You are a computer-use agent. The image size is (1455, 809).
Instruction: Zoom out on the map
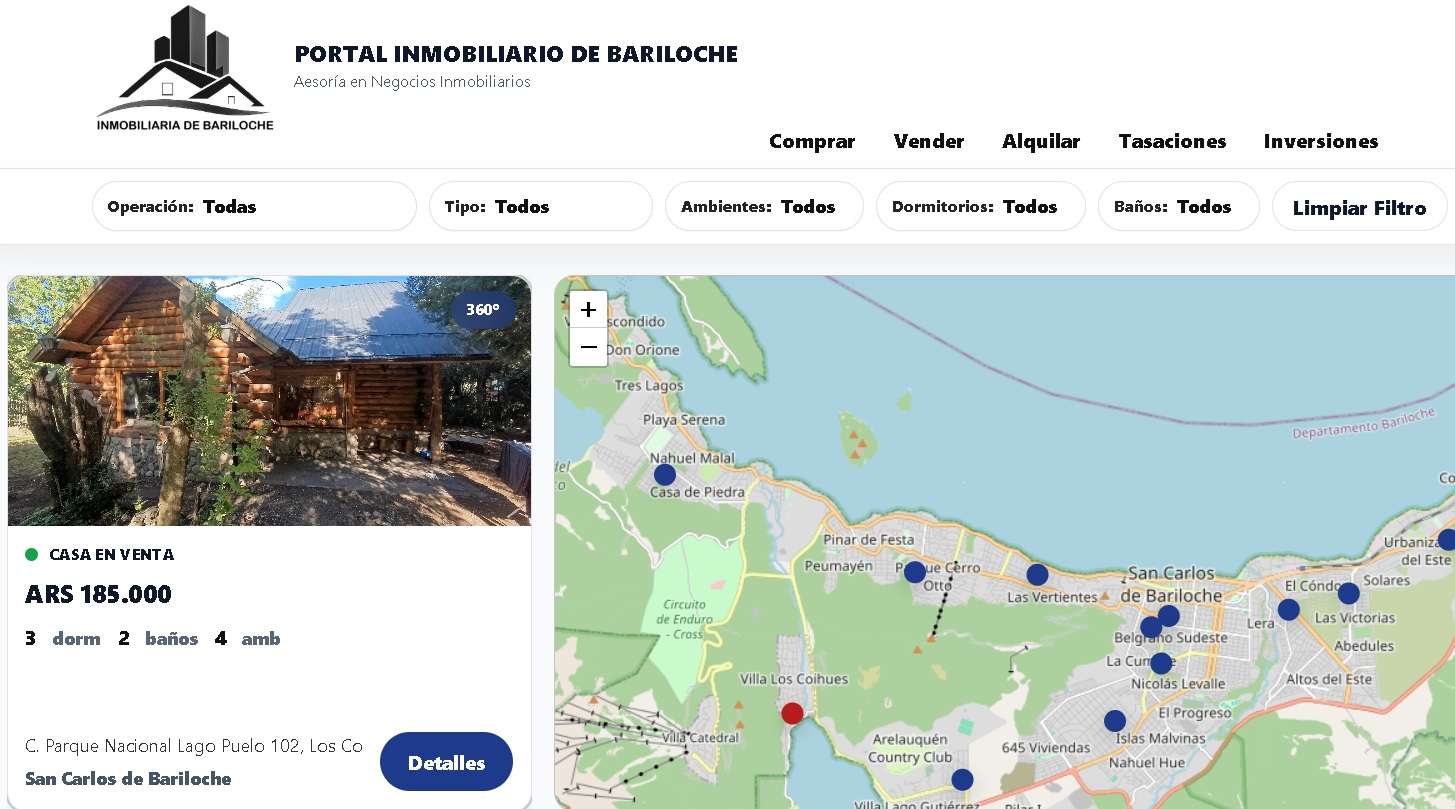click(588, 348)
